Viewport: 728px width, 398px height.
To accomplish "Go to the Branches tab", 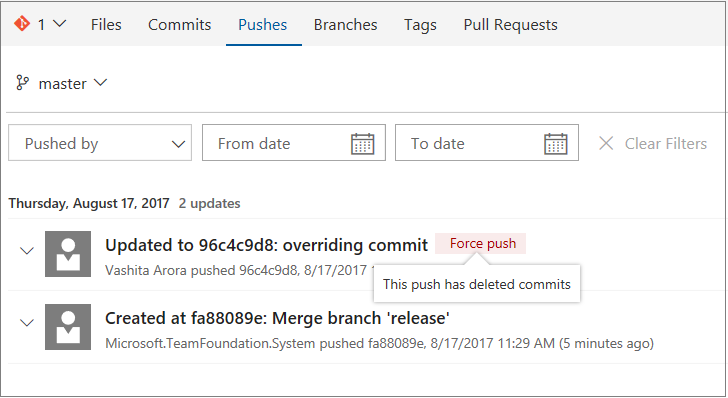I will point(345,25).
